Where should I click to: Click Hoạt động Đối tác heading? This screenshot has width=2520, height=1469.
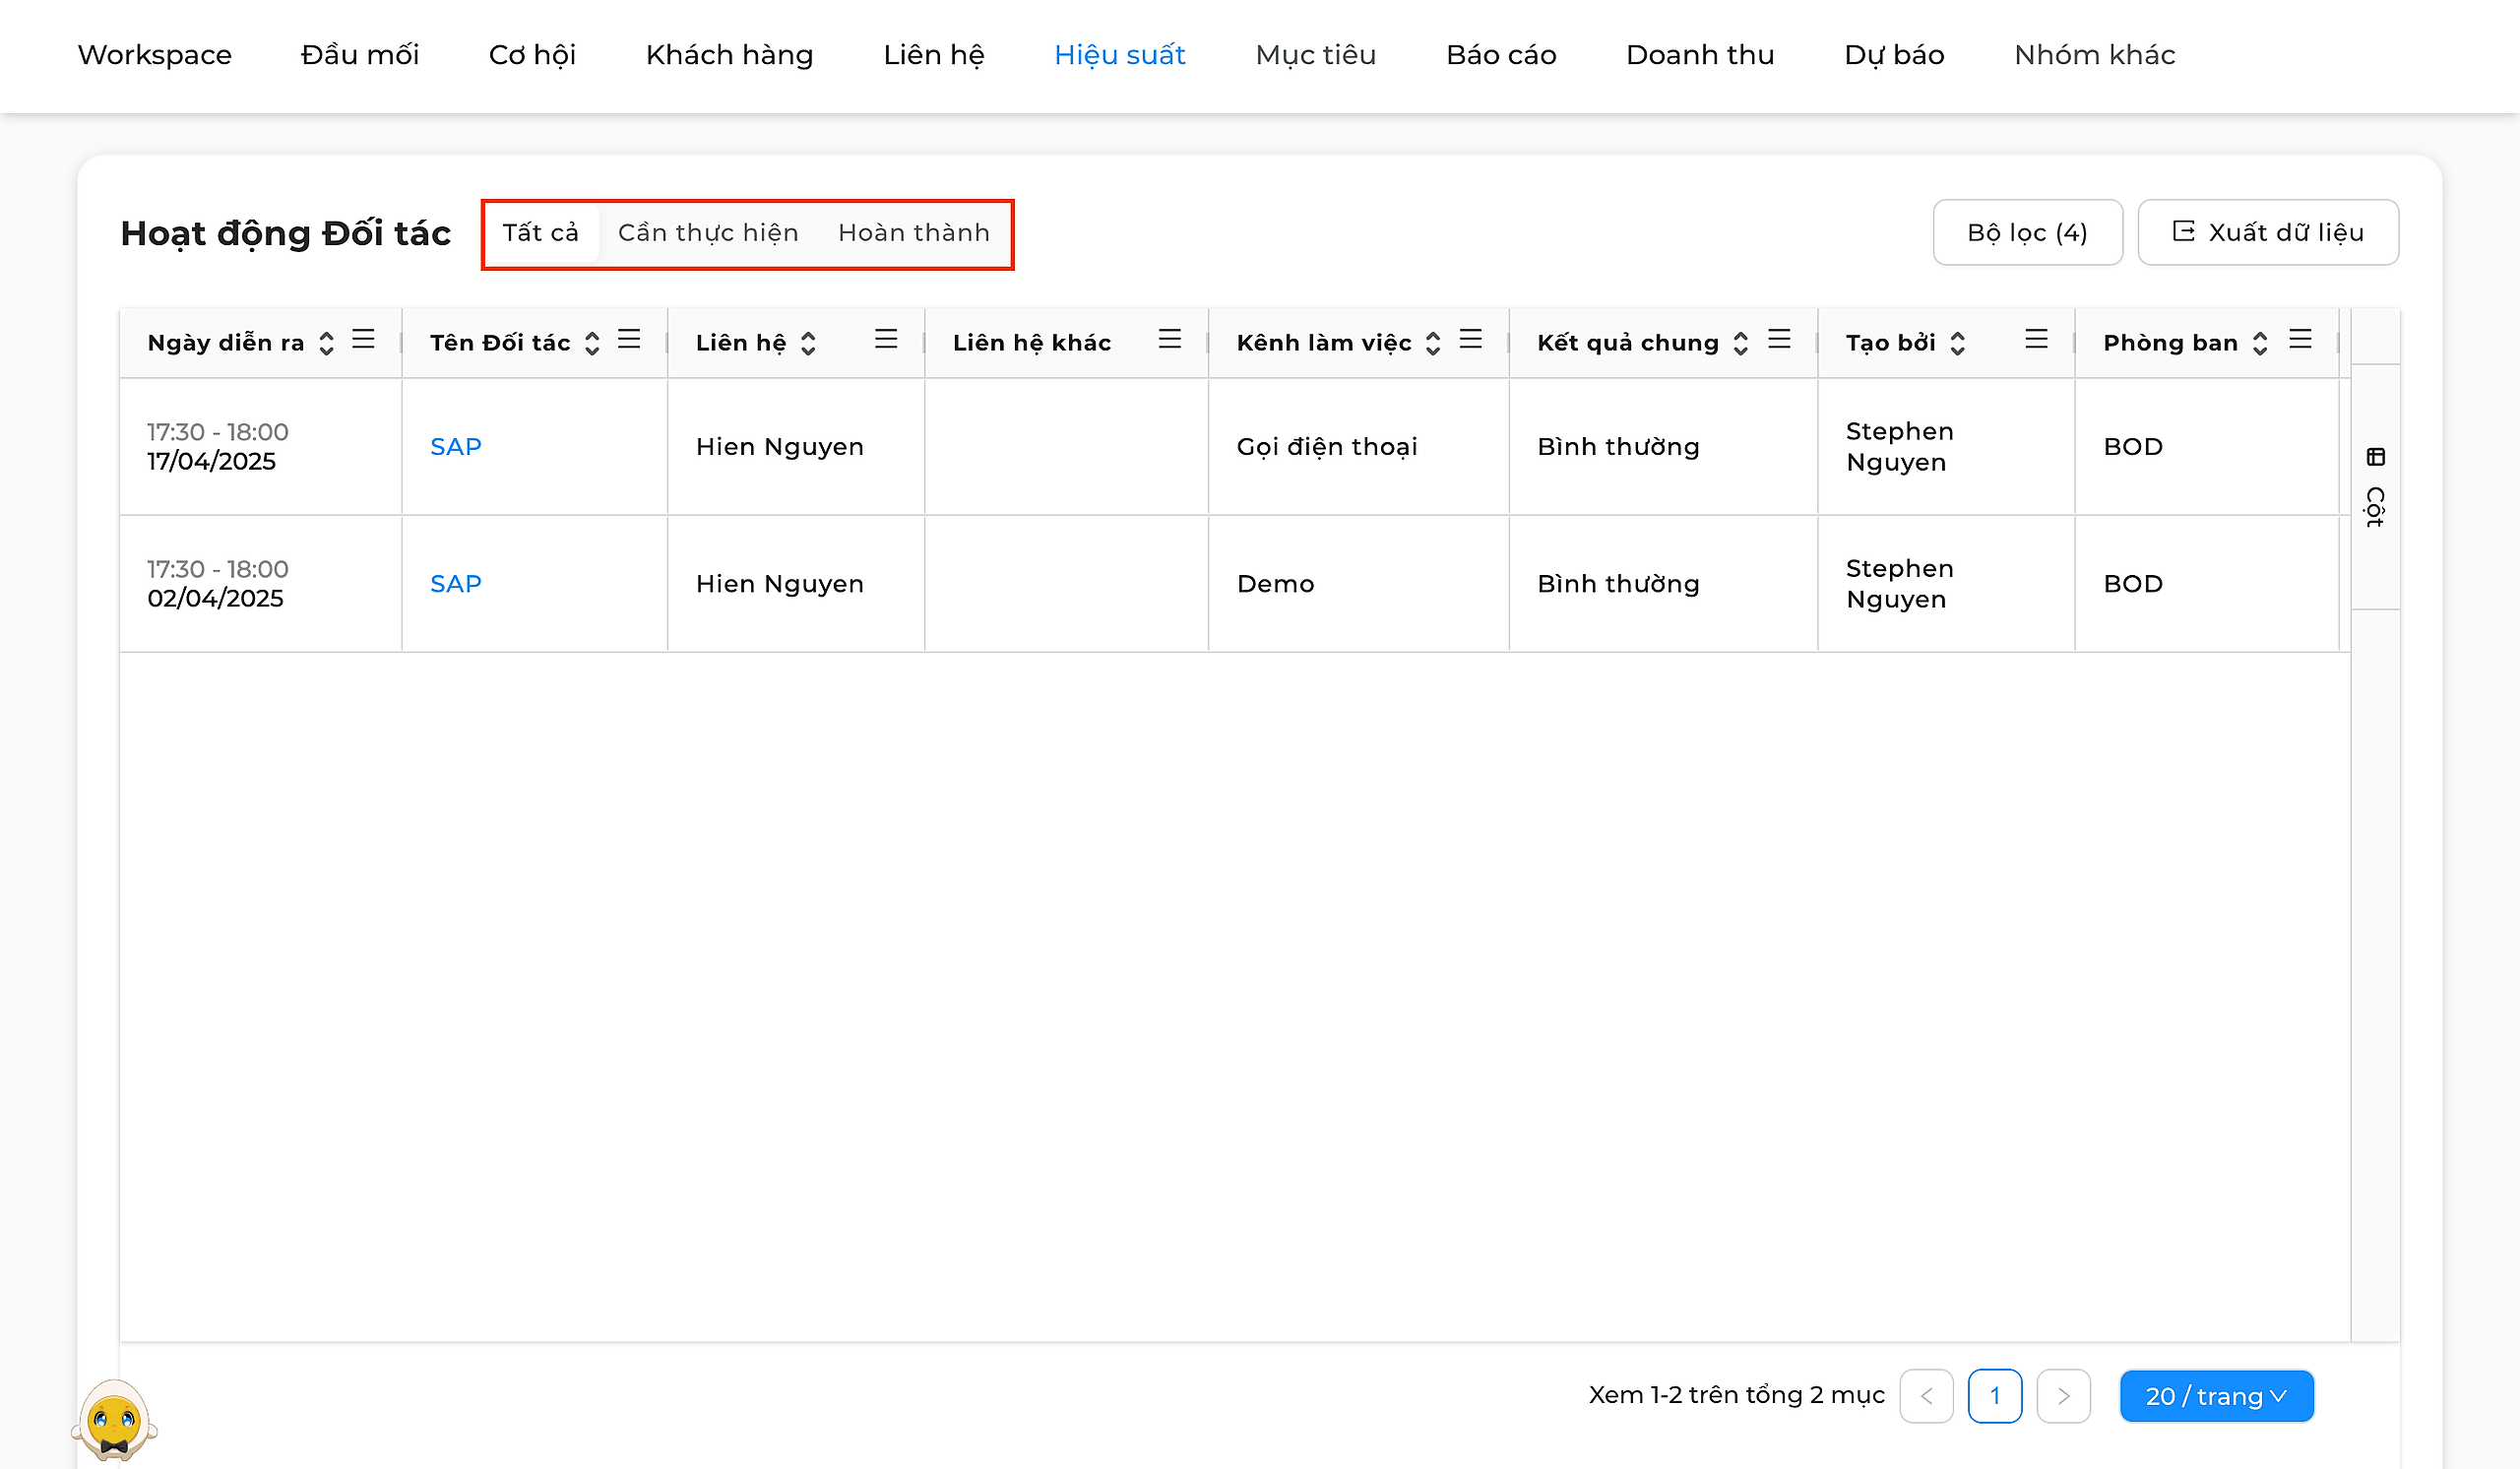coord(286,233)
